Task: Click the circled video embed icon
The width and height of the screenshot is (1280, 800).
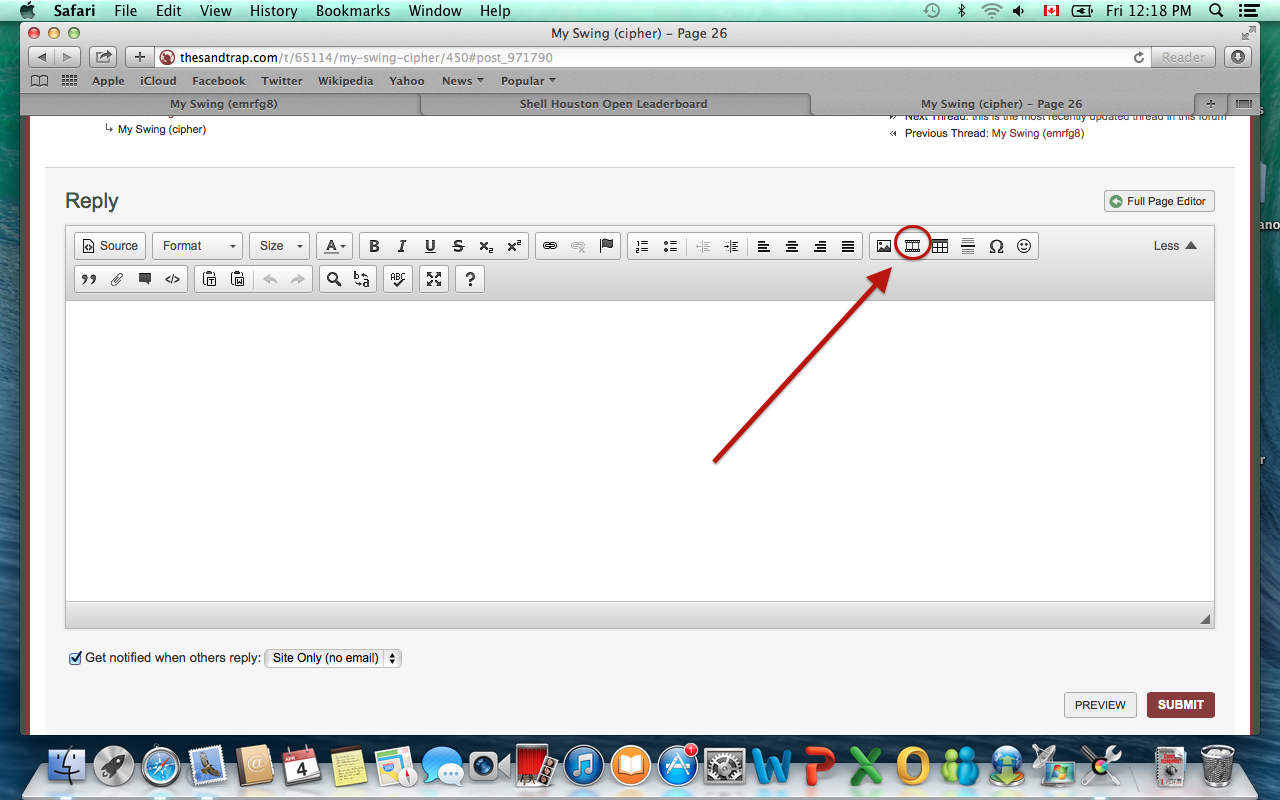Action: click(x=912, y=246)
